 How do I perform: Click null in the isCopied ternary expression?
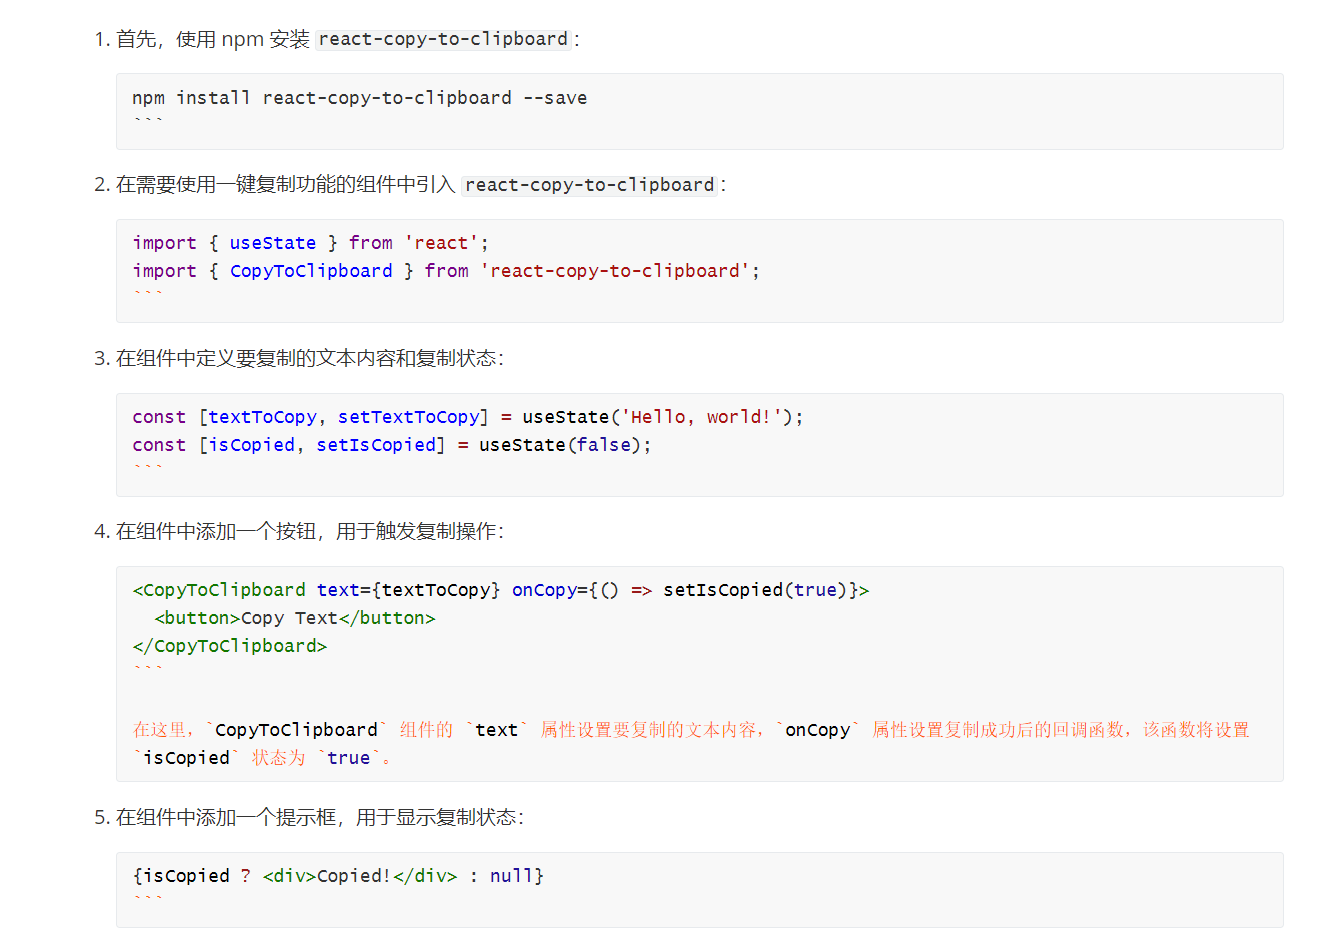click(512, 876)
